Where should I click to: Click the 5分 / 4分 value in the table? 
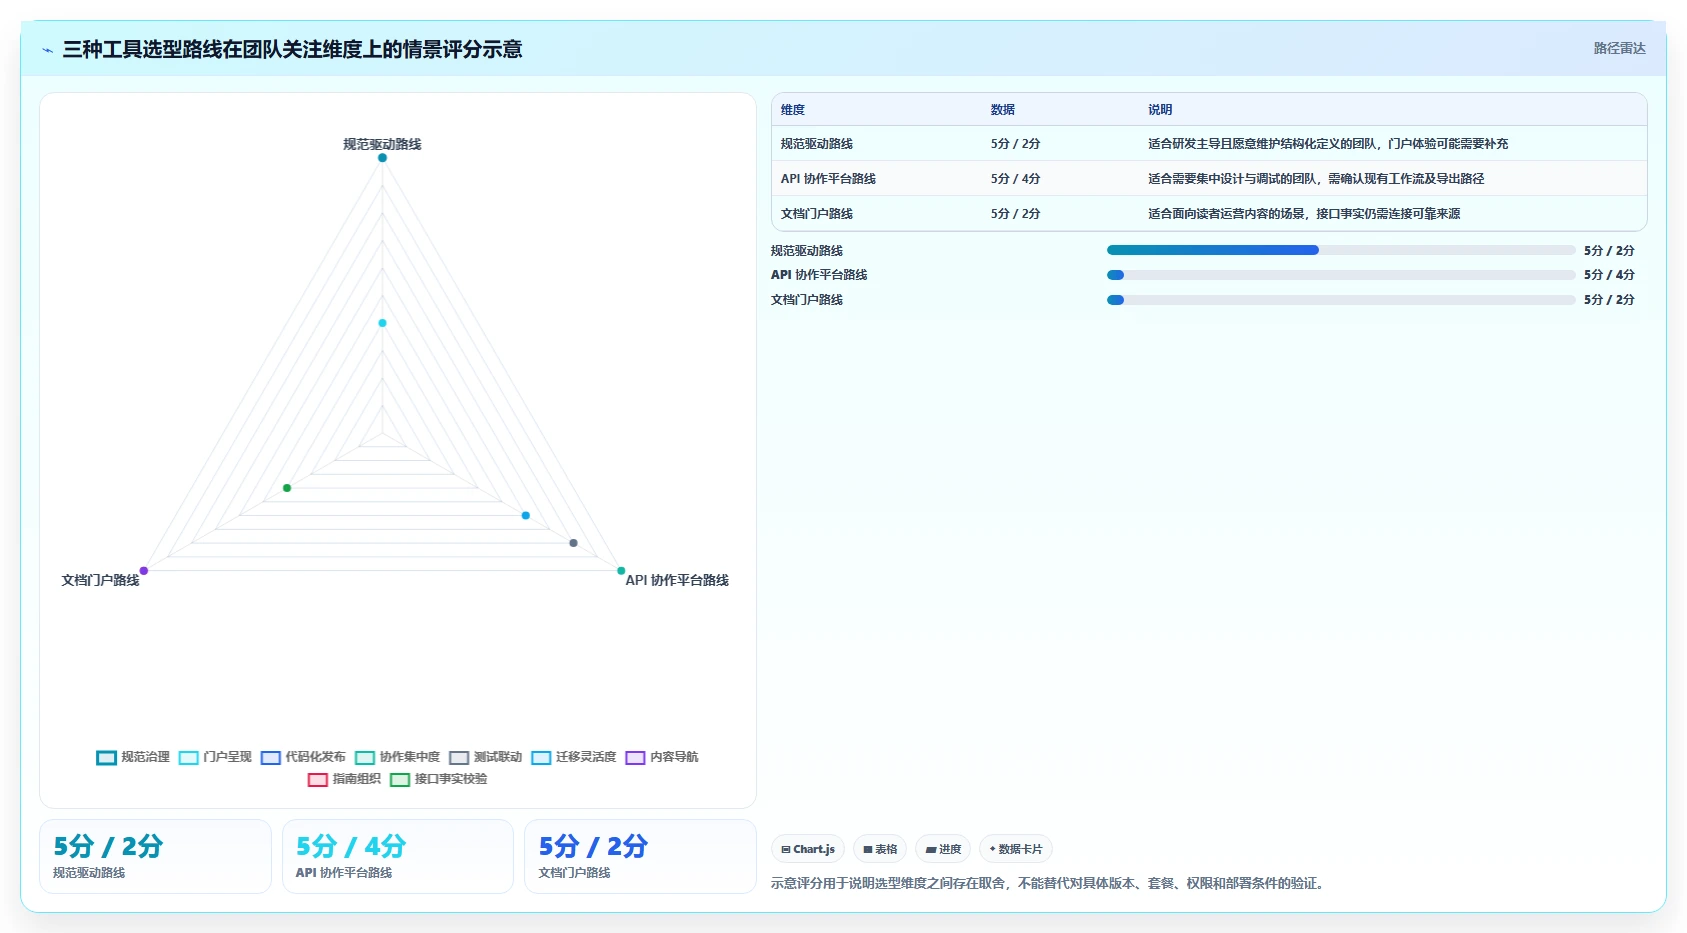(1015, 179)
